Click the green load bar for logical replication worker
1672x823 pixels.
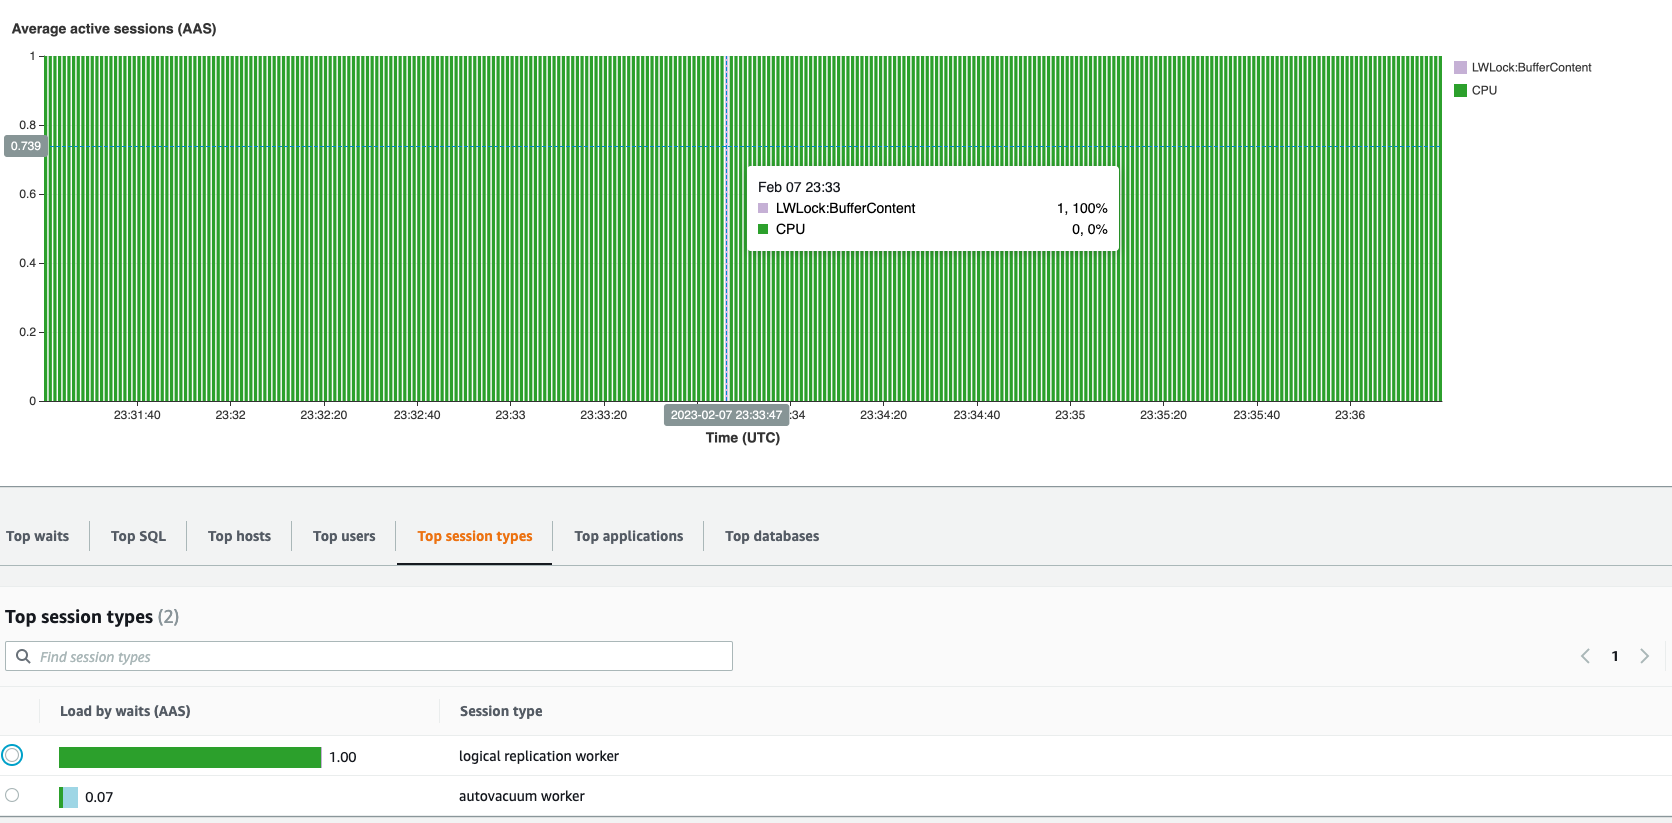tap(190, 757)
